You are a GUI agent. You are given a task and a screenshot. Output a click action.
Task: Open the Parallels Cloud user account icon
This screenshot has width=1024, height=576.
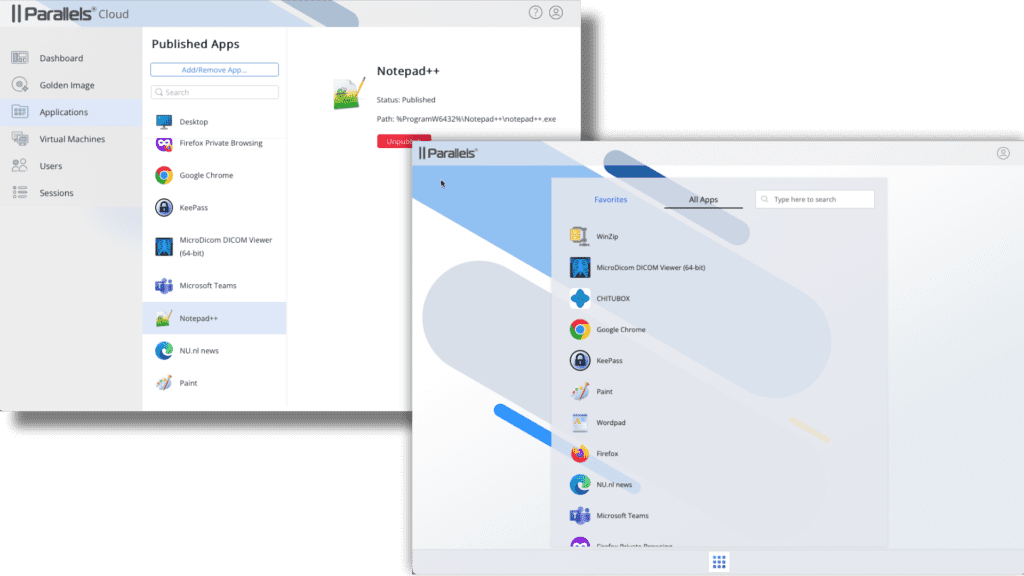[x=556, y=13]
